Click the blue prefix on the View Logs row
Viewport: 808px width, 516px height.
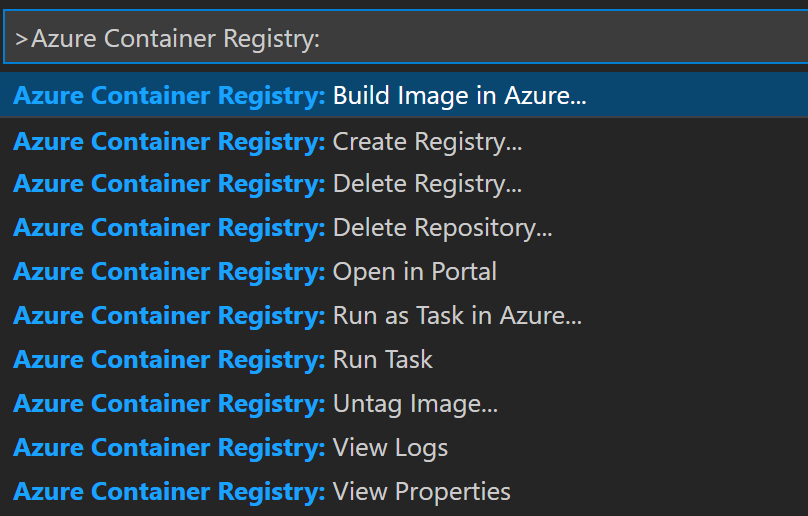tap(169, 448)
